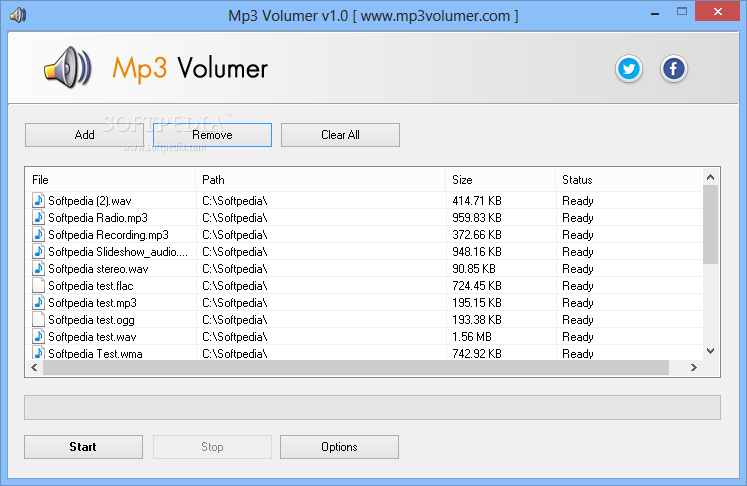This screenshot has width=747, height=486.
Task: Select file name Softpedia test.mp3
Action: [x=92, y=303]
